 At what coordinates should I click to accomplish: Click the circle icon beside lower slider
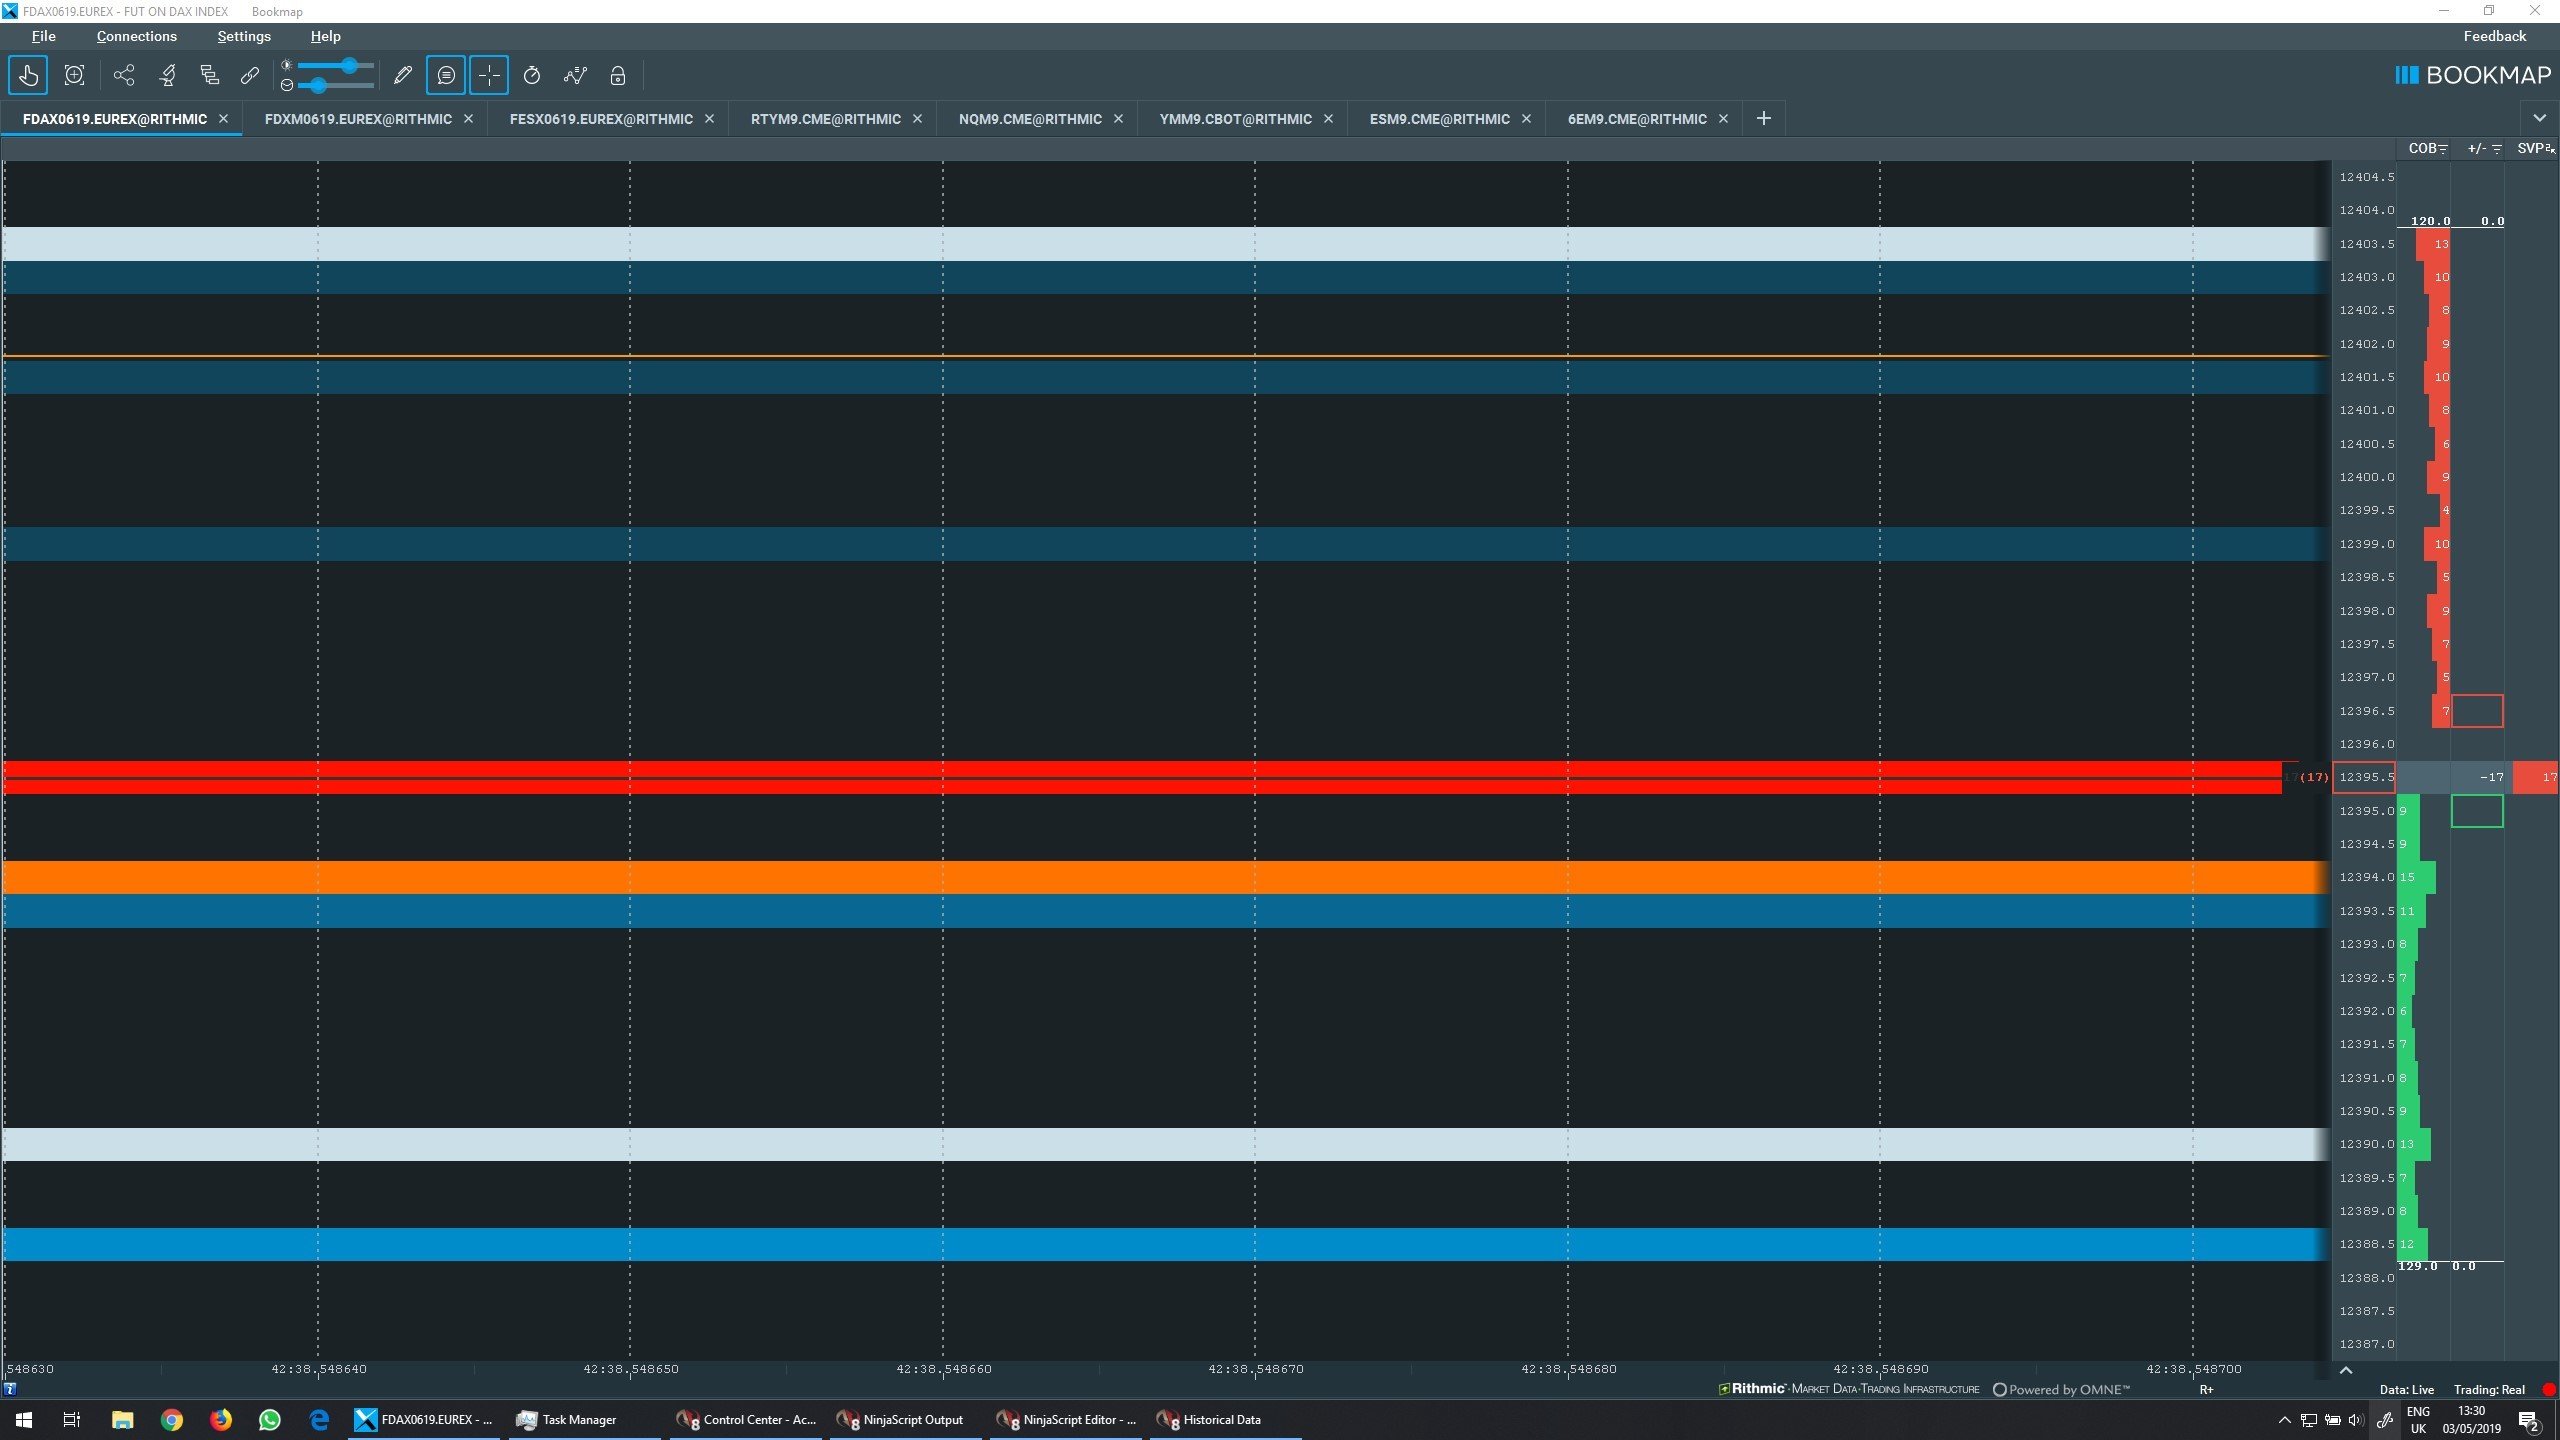click(x=287, y=85)
